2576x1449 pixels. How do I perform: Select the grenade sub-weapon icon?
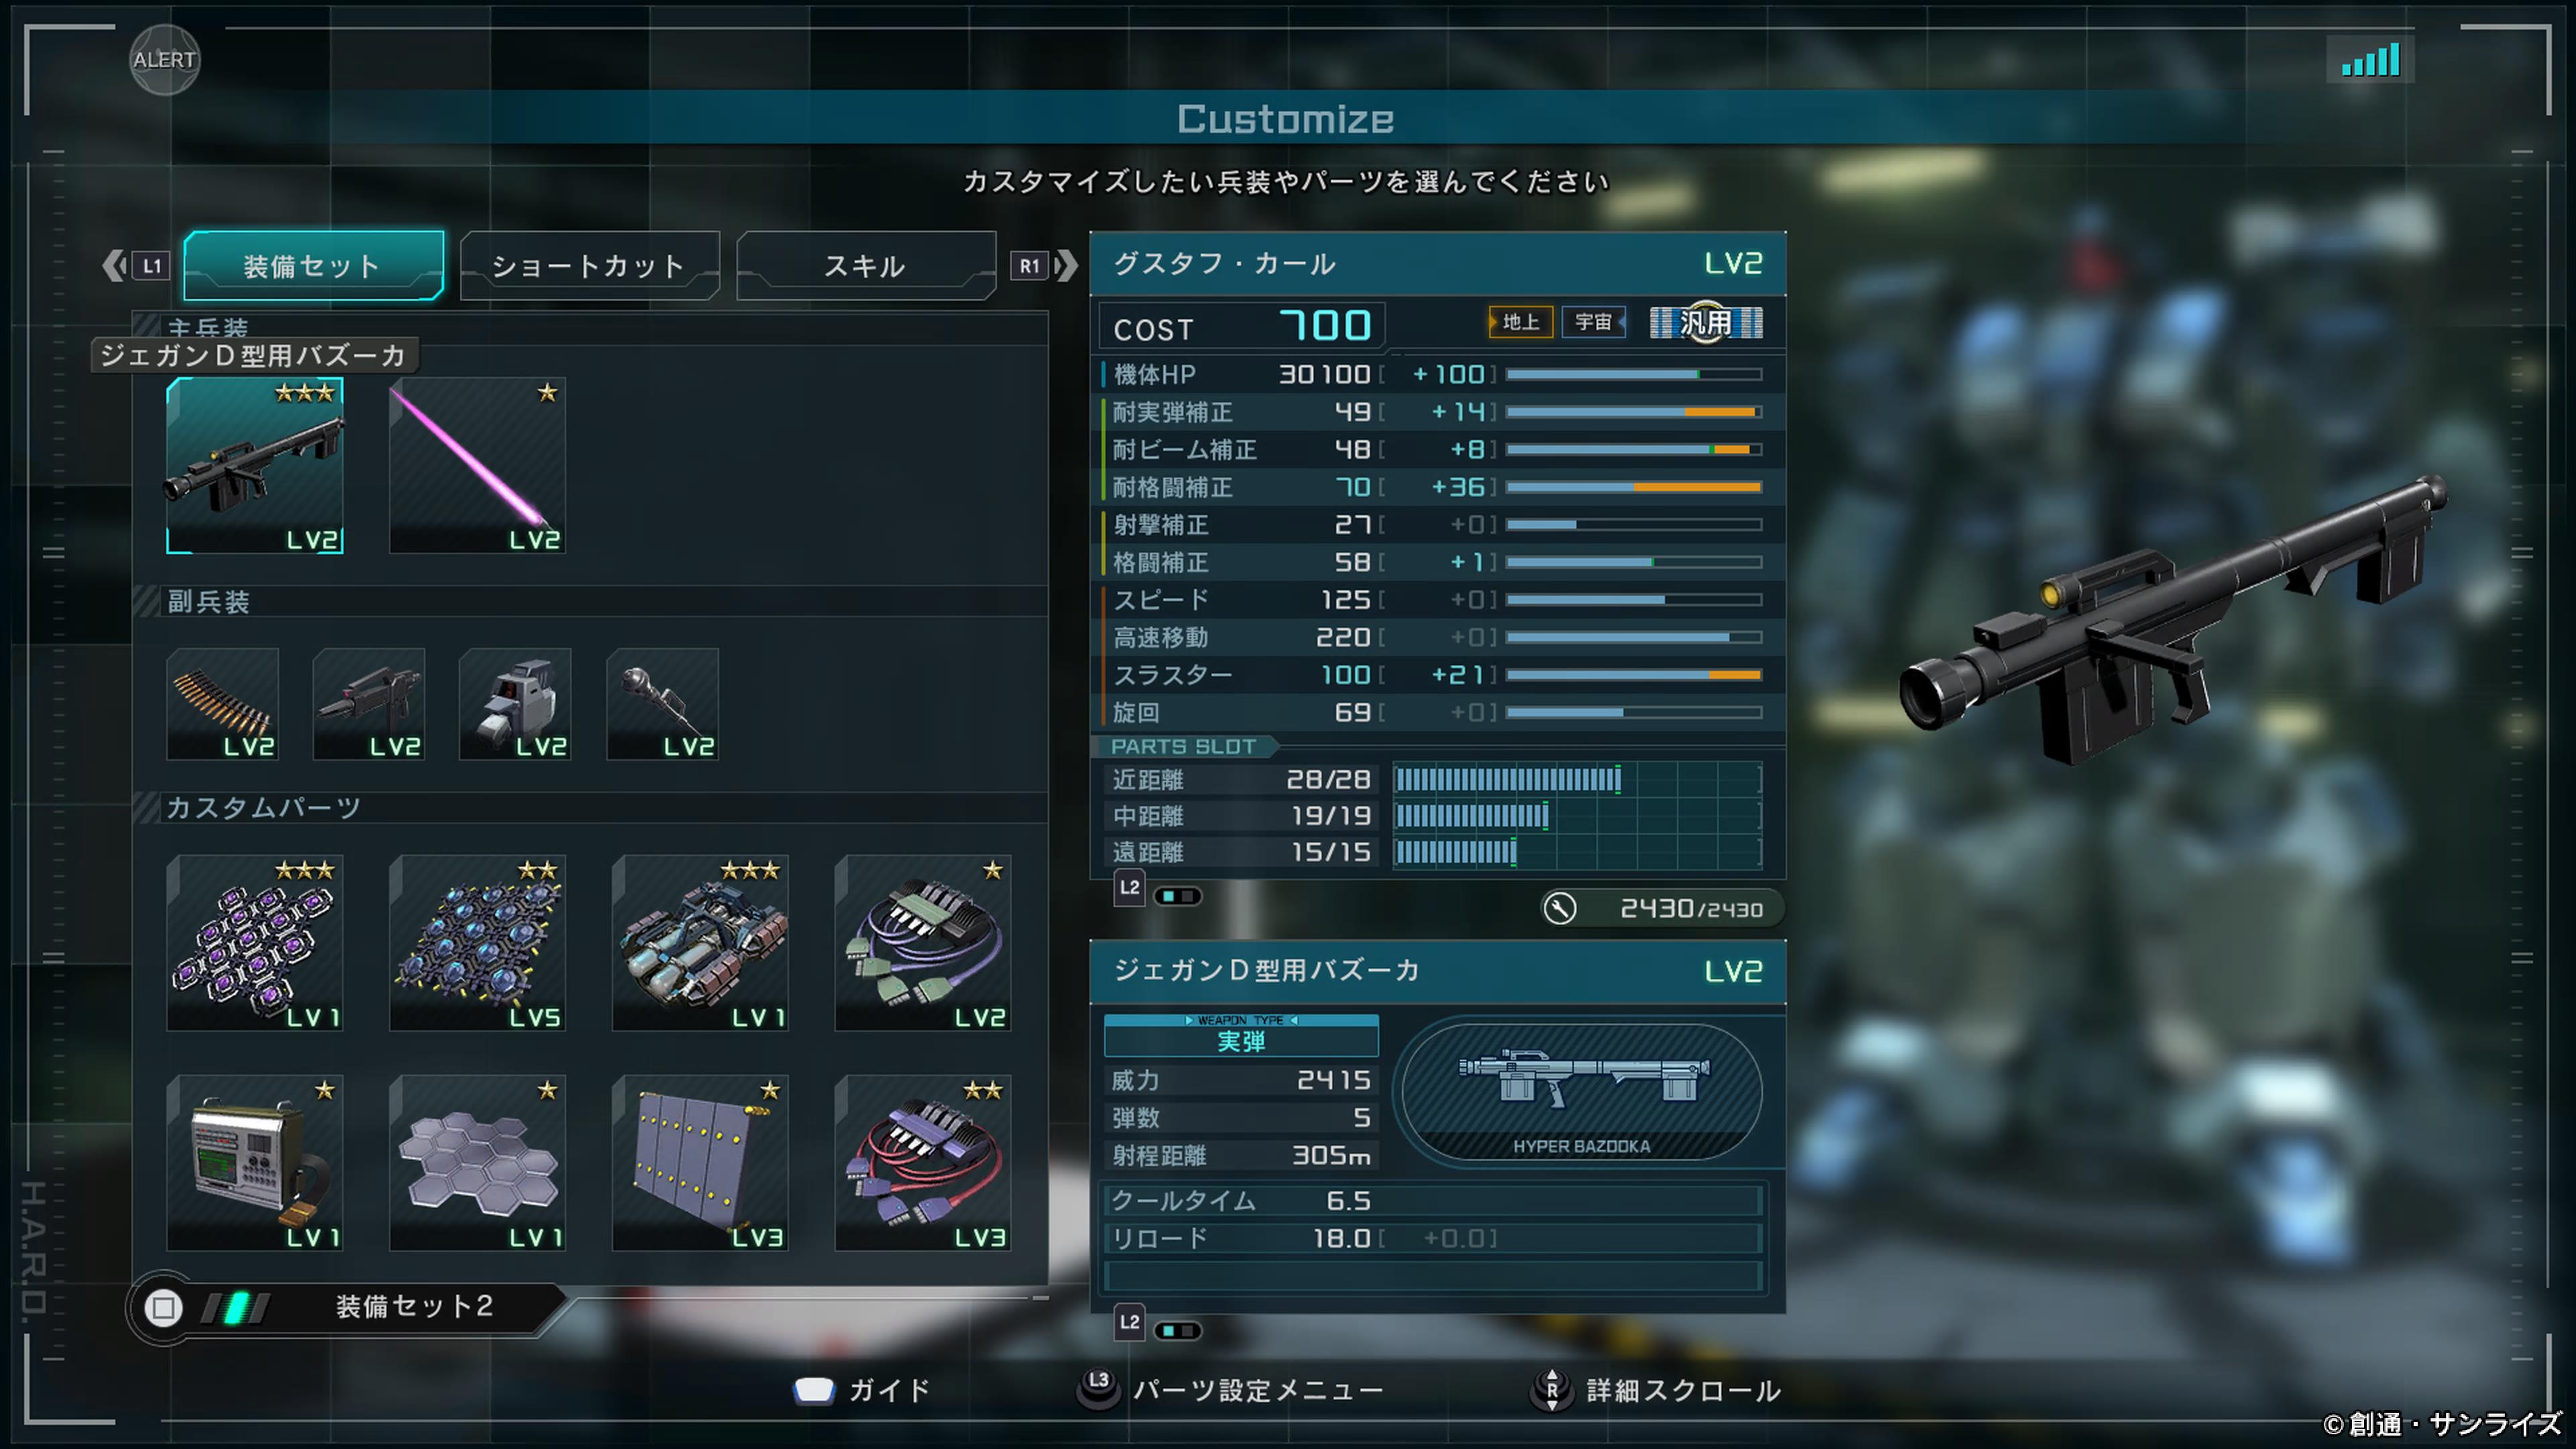(x=662, y=704)
